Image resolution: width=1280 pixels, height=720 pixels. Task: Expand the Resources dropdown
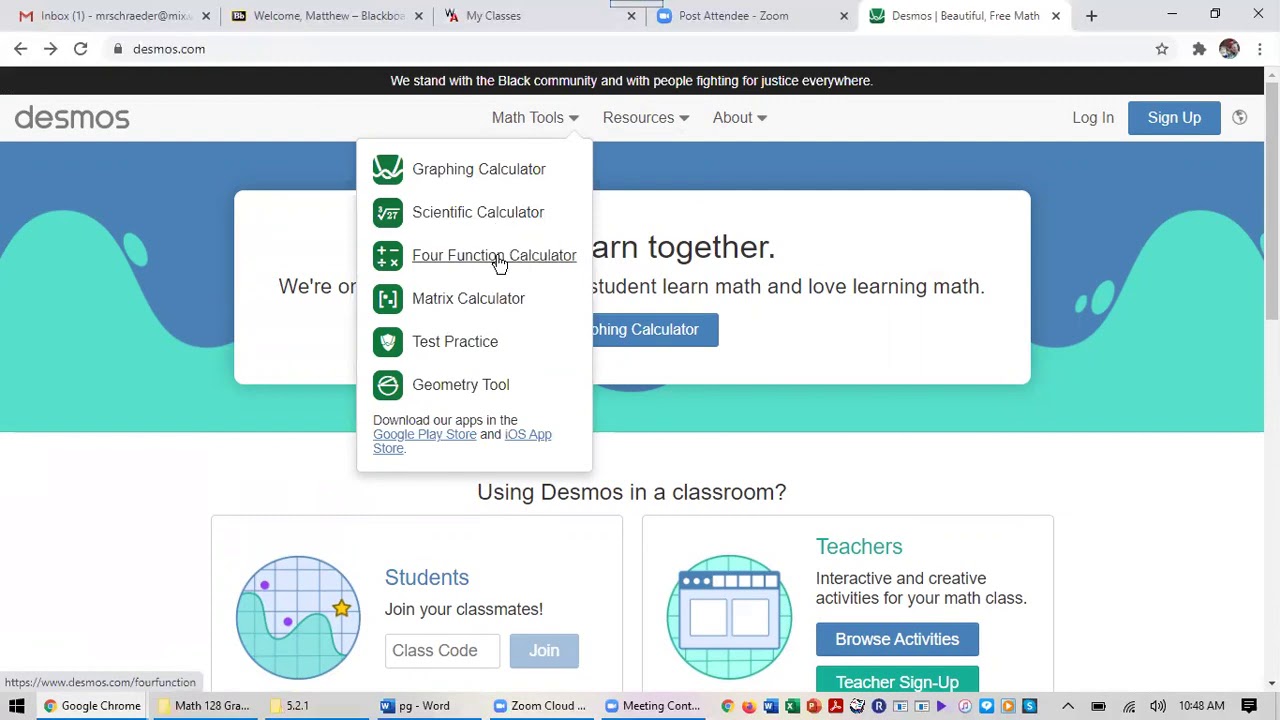pyautogui.click(x=645, y=118)
